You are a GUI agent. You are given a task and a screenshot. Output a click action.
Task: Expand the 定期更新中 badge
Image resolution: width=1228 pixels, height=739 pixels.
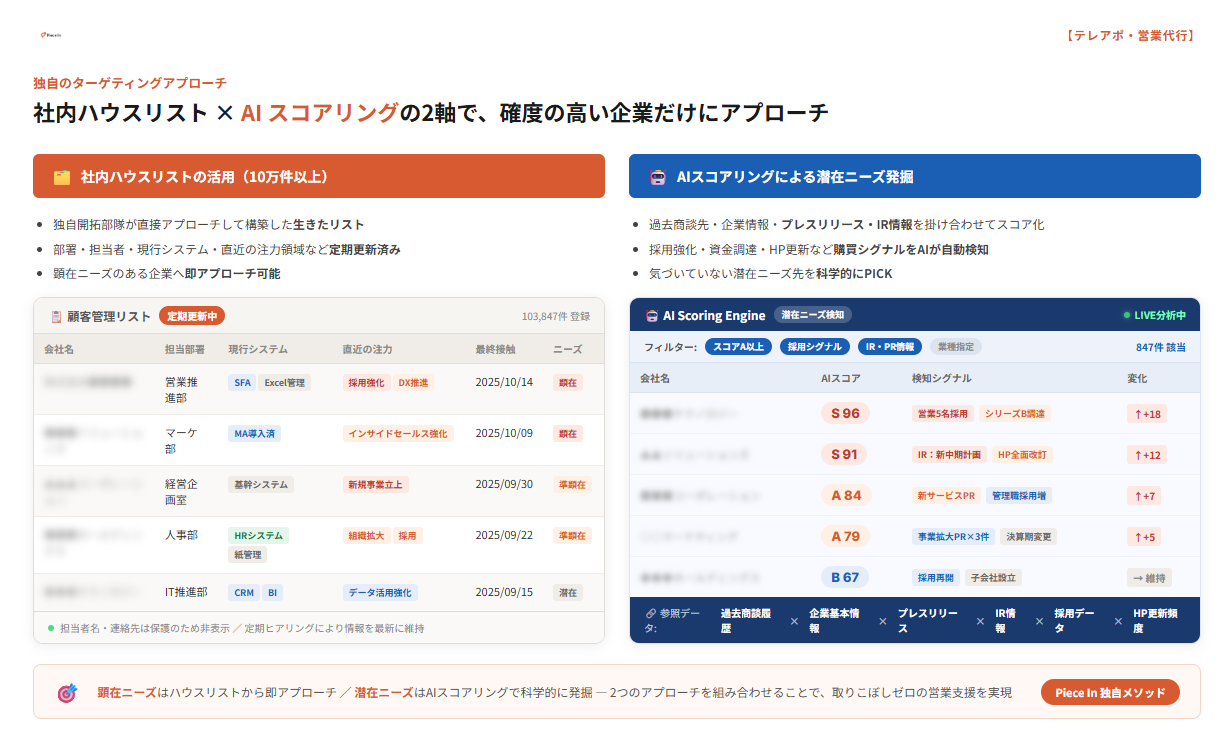pyautogui.click(x=193, y=314)
